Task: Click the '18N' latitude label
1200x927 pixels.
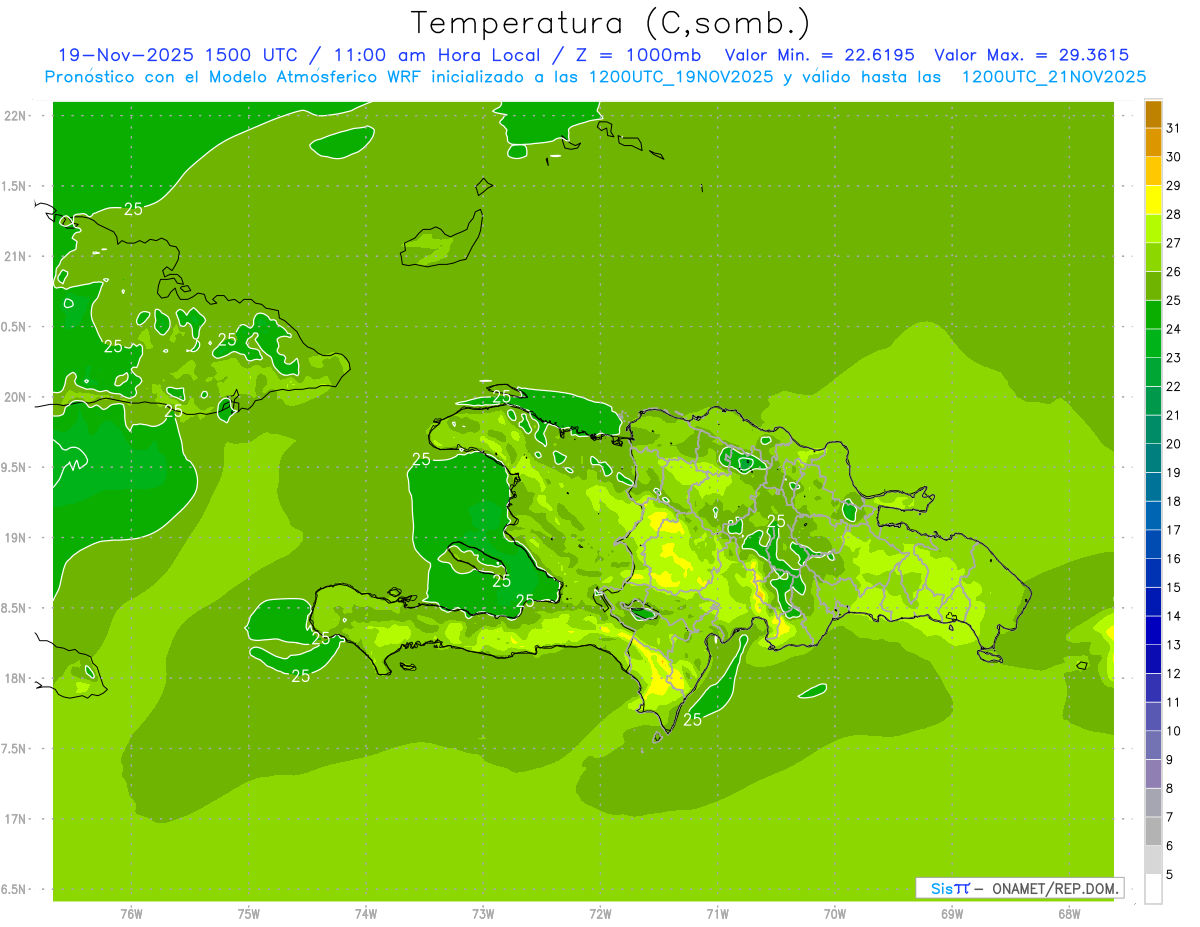Action: tap(16, 678)
